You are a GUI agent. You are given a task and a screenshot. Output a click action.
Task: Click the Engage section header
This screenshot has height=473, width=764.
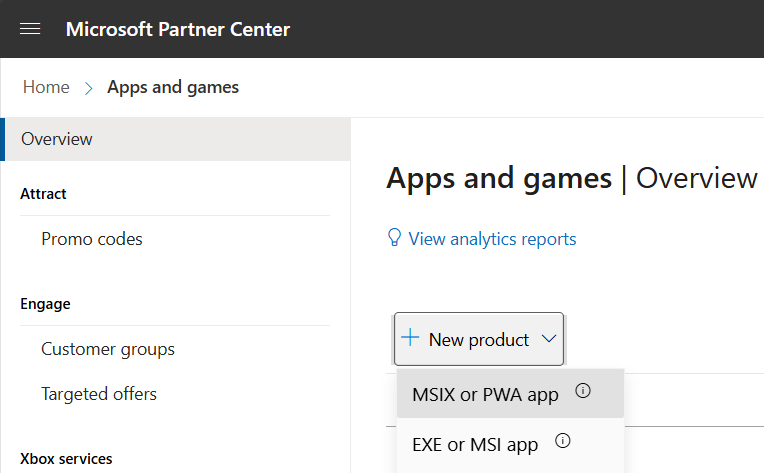pos(45,304)
